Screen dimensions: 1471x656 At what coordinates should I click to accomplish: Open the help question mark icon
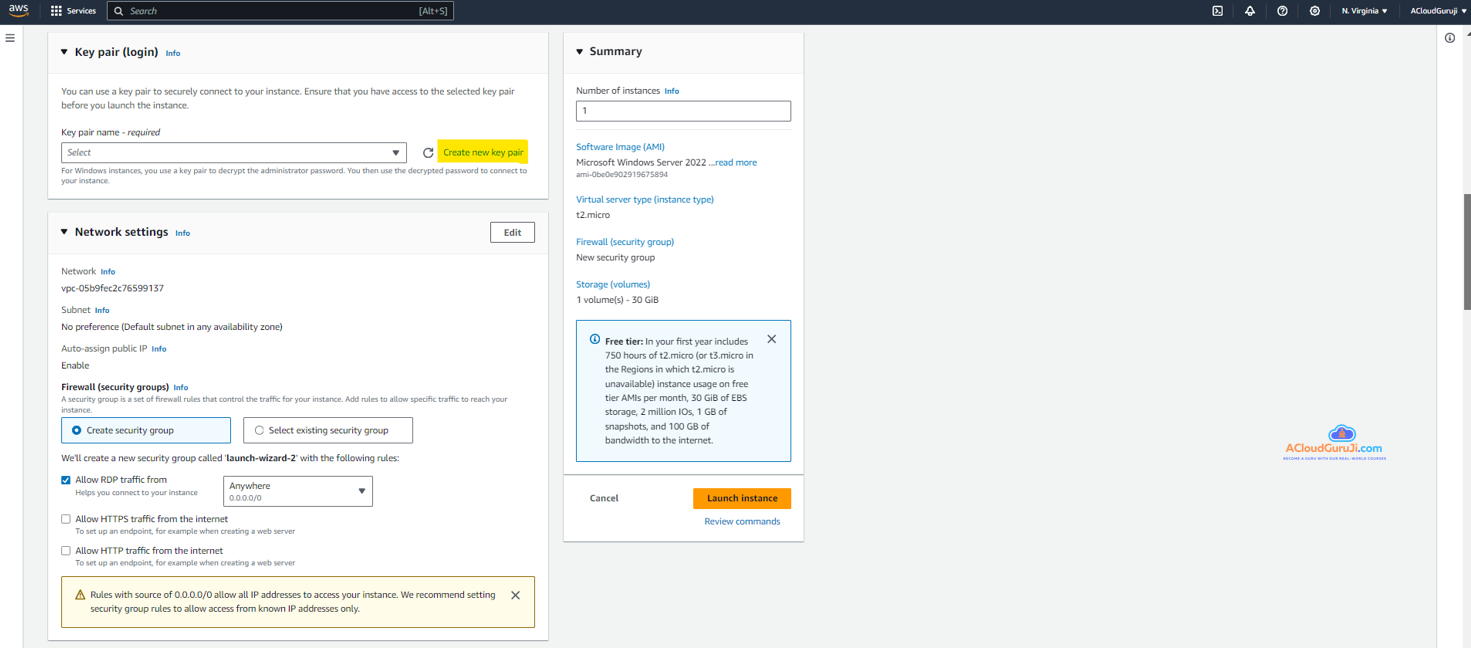(x=1282, y=11)
